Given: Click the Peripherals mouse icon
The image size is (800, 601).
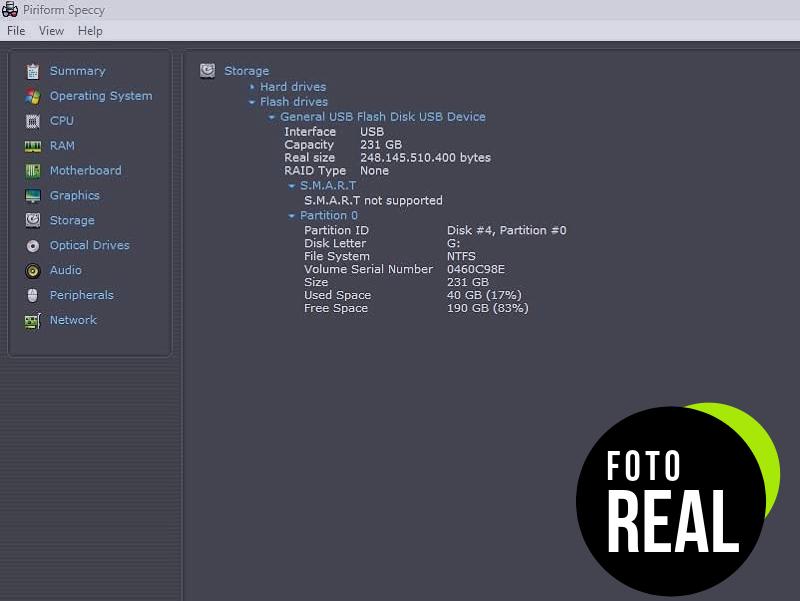Looking at the screenshot, I should (33, 295).
